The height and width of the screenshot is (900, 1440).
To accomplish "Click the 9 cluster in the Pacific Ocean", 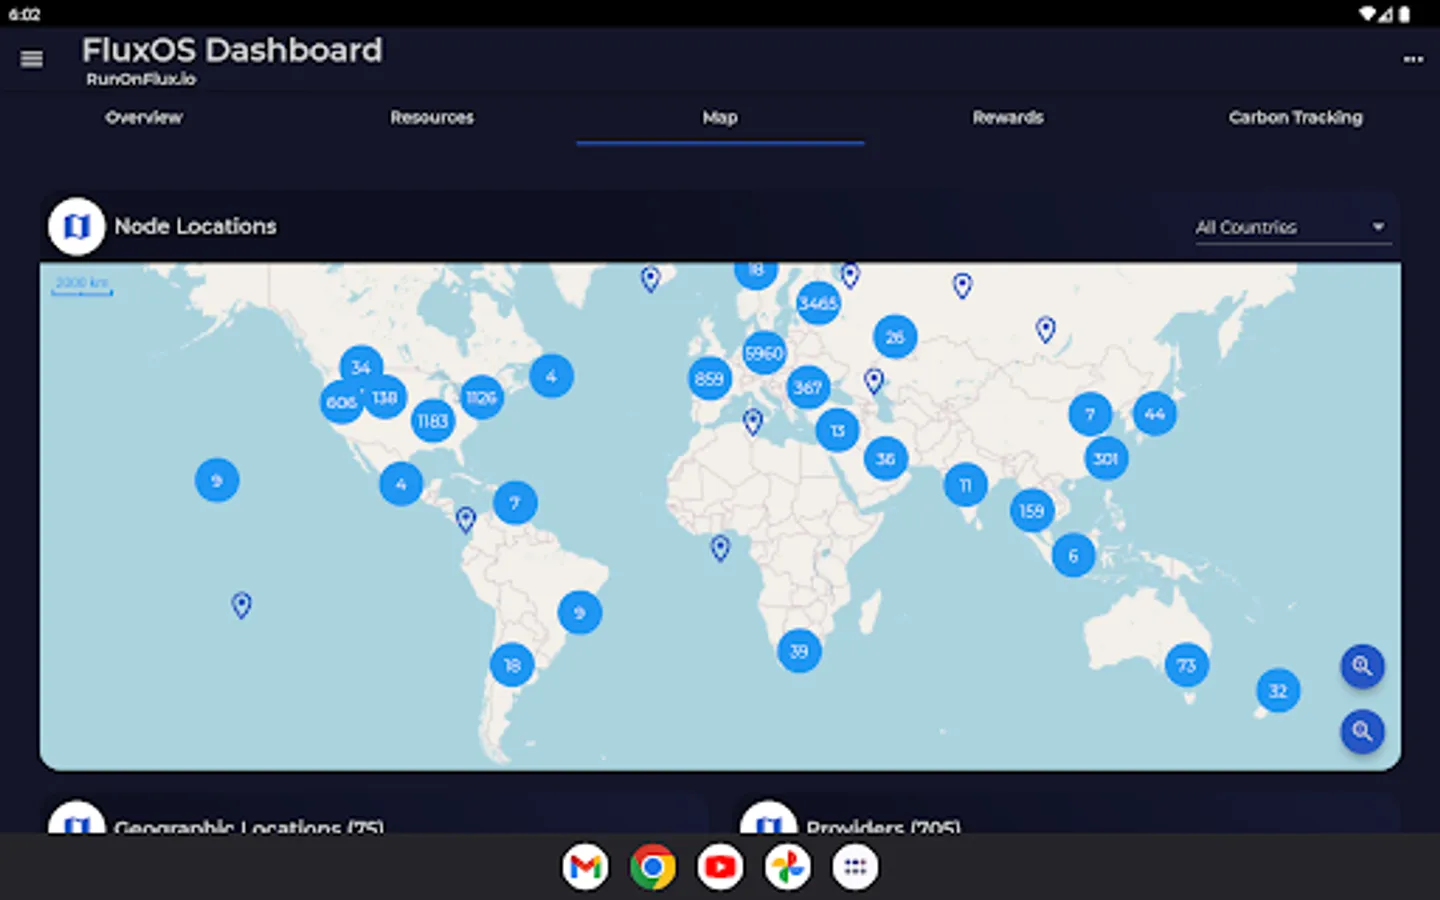I will tap(217, 481).
